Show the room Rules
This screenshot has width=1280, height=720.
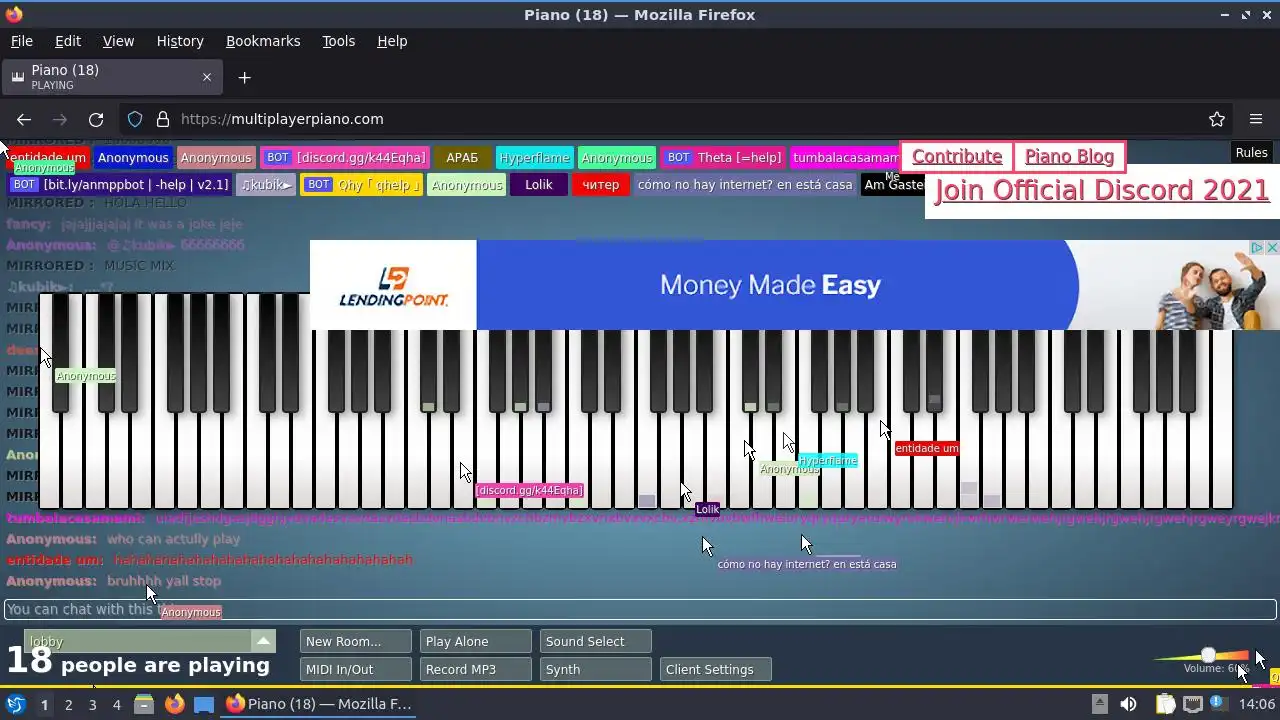(1251, 153)
